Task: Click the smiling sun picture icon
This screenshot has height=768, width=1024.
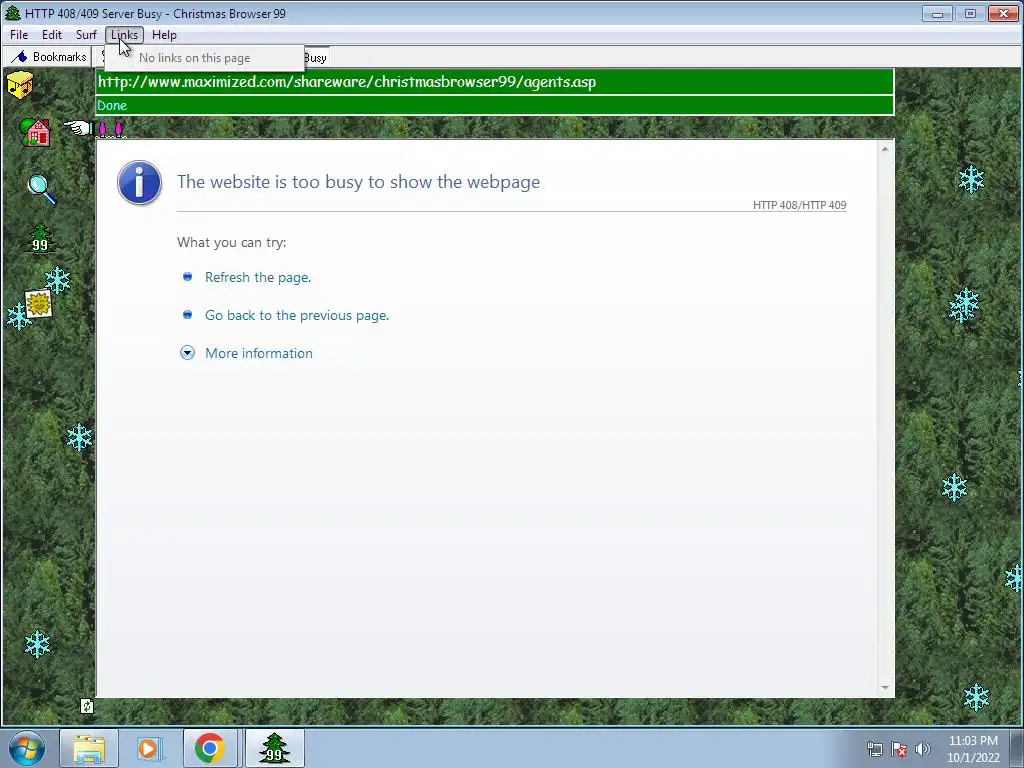Action: click(39, 304)
